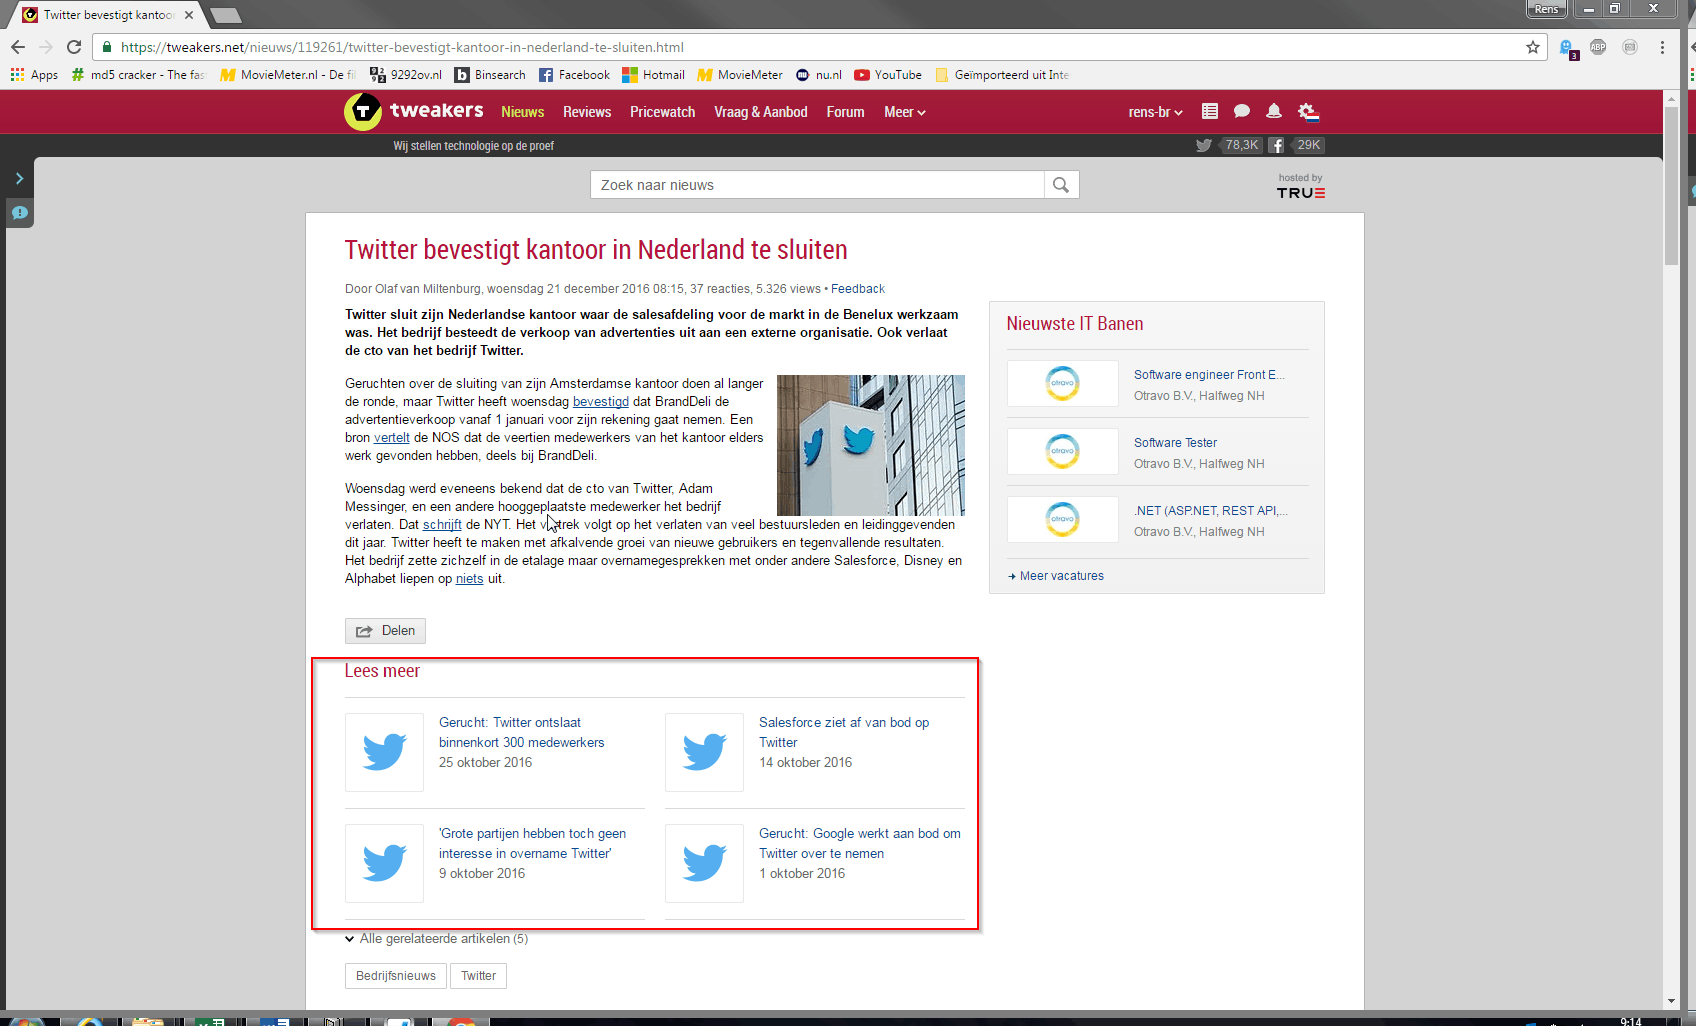Bookmark this page with the star icon
Screen dimensions: 1696x1026
[x=1532, y=47]
